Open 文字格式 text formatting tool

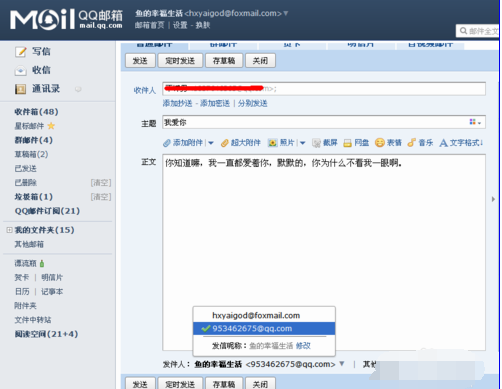461,143
